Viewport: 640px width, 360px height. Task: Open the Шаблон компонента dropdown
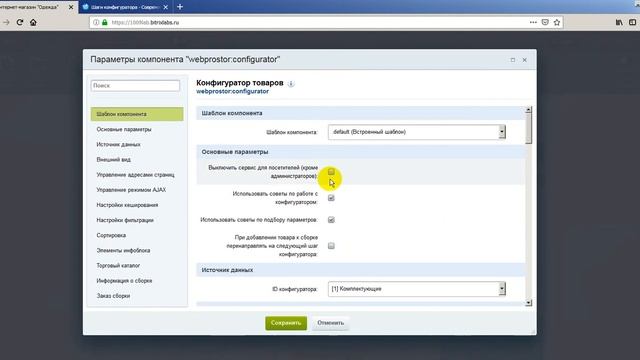(417, 132)
